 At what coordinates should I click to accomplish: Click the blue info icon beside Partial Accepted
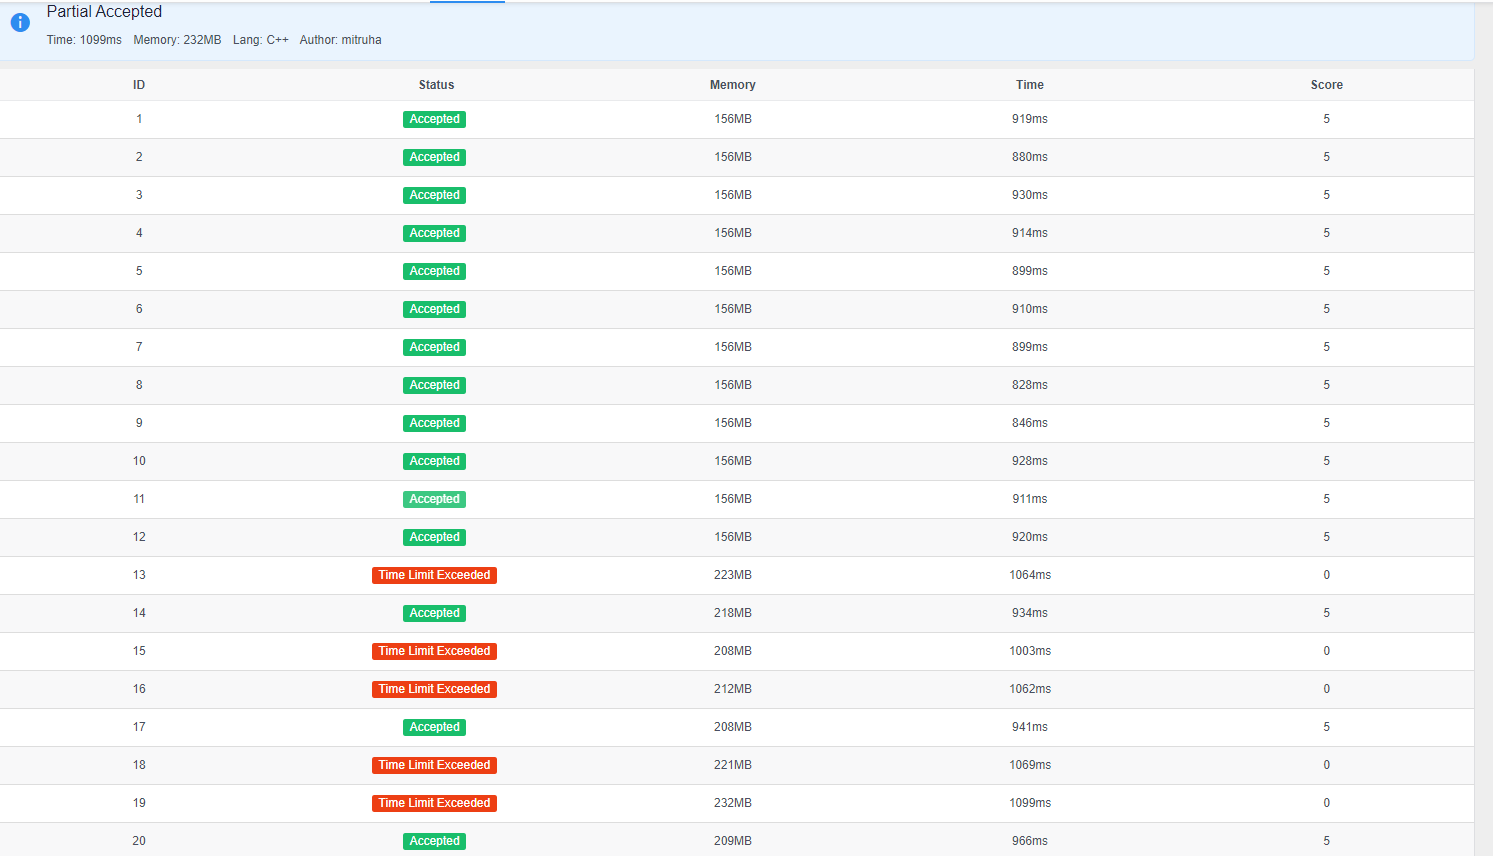coord(20,22)
